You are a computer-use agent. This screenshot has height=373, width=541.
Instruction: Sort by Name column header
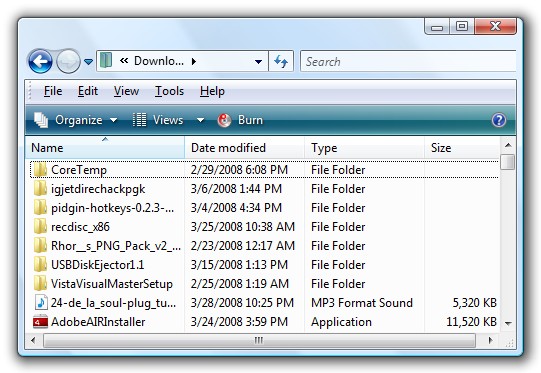(x=105, y=148)
